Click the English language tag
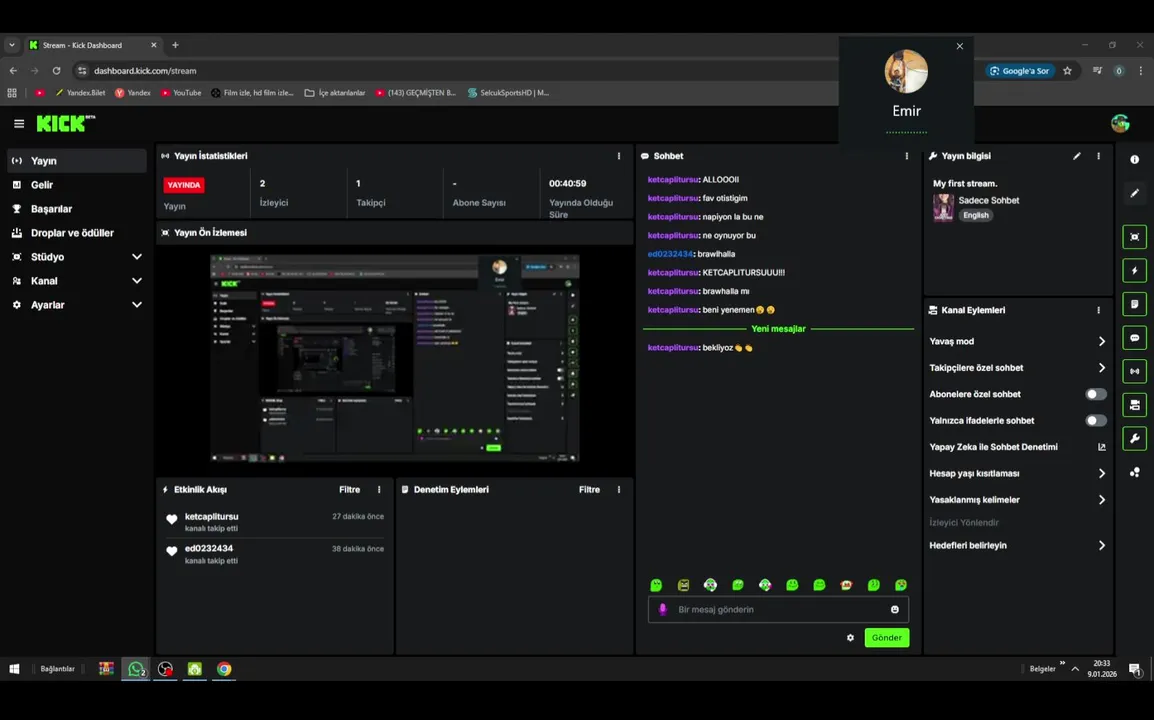 click(976, 216)
